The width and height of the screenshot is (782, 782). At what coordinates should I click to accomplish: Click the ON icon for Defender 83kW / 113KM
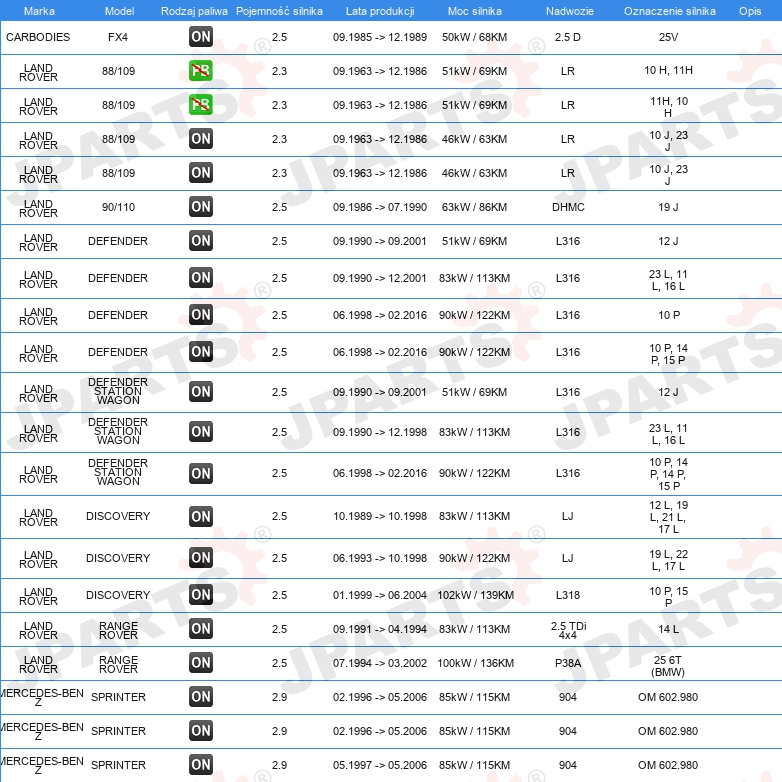tap(200, 277)
